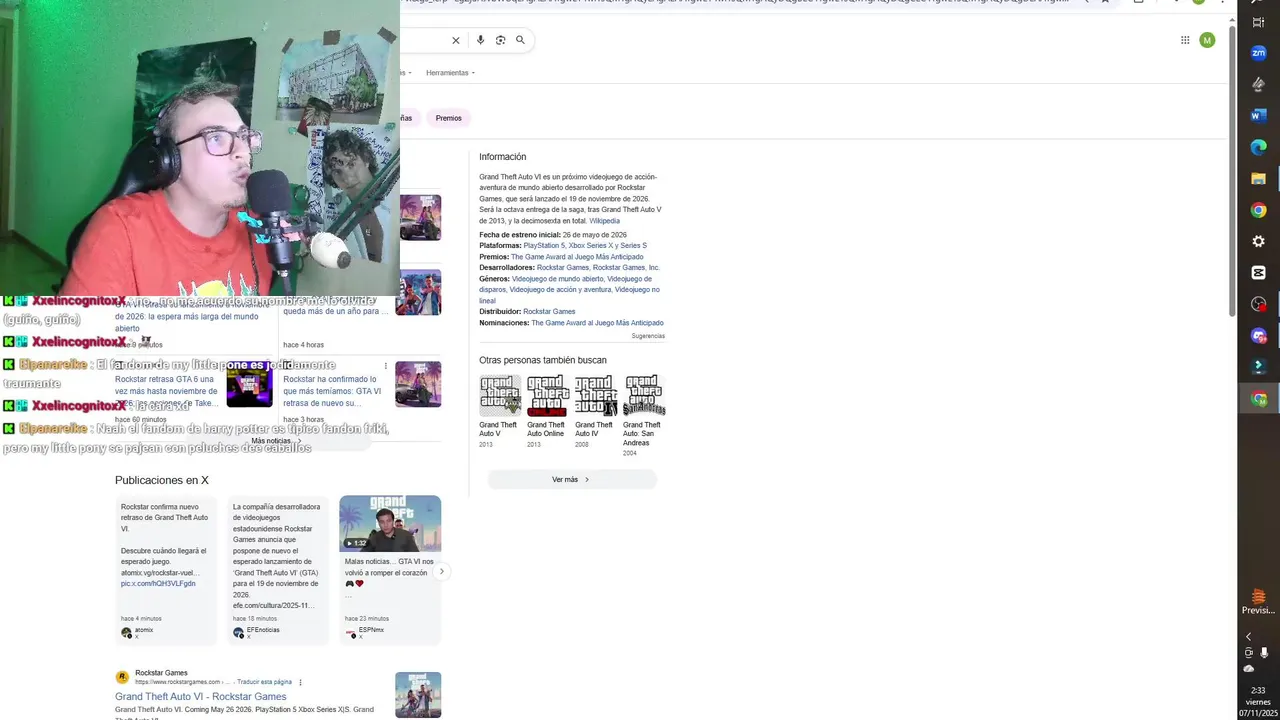Click the Rockstar Games favicon result icon
Viewport: 1280px width, 720px height.
click(x=122, y=678)
